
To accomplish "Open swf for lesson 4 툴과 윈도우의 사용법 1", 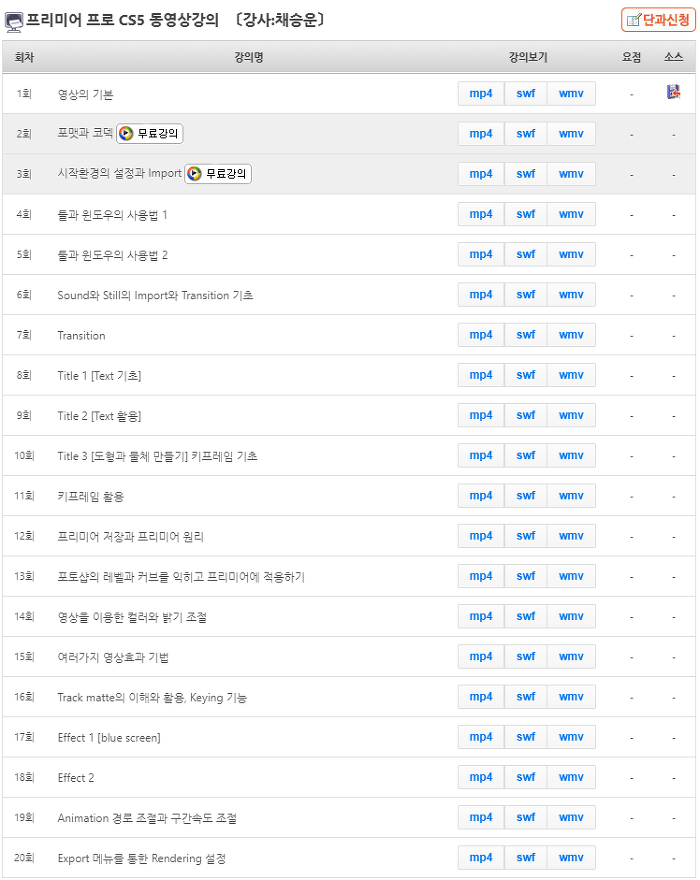I will click(x=525, y=214).
